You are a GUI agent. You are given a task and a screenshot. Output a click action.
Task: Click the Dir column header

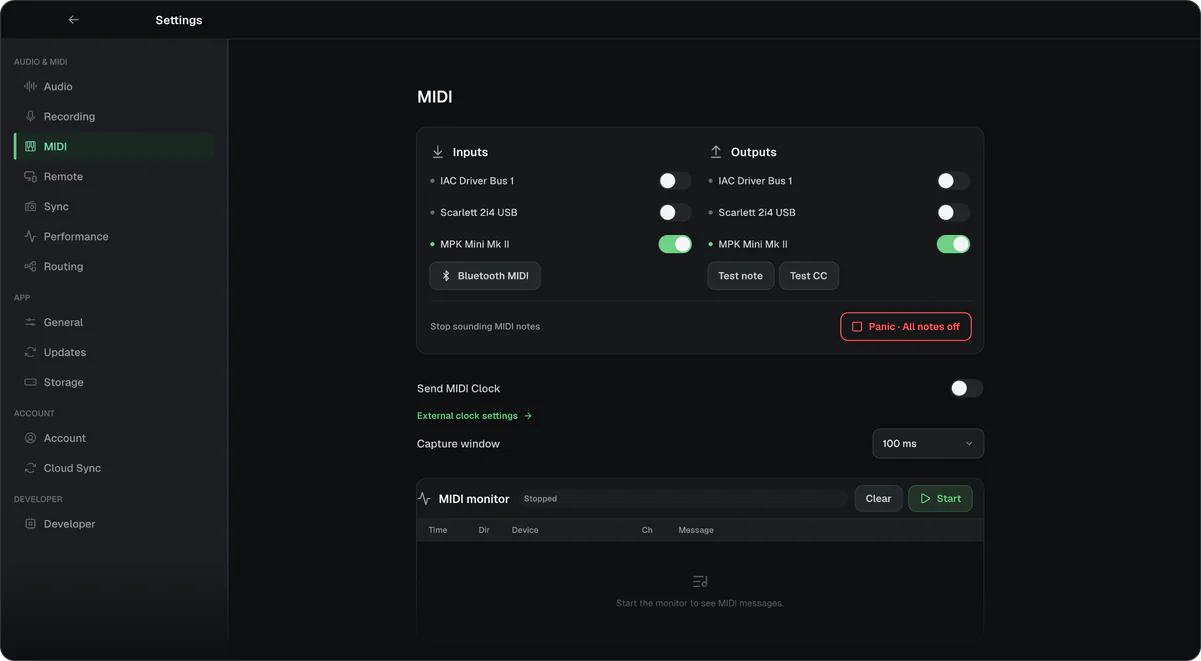(484, 531)
